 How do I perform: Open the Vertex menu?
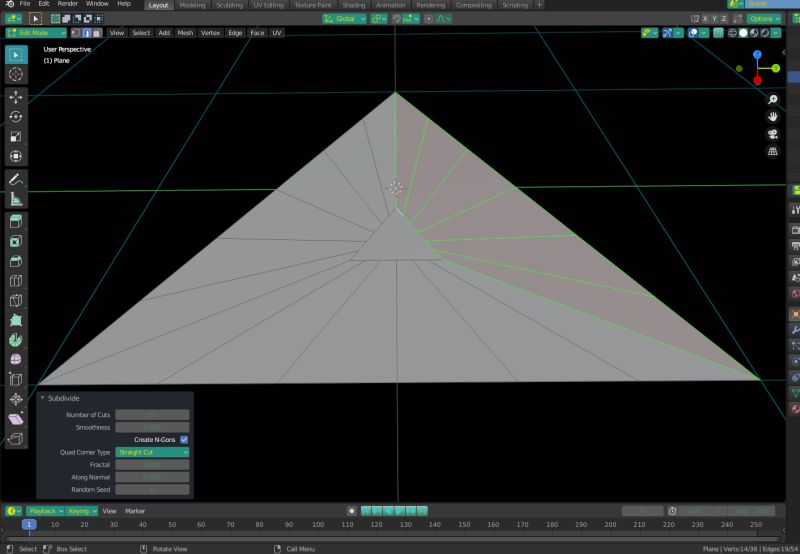[x=210, y=33]
